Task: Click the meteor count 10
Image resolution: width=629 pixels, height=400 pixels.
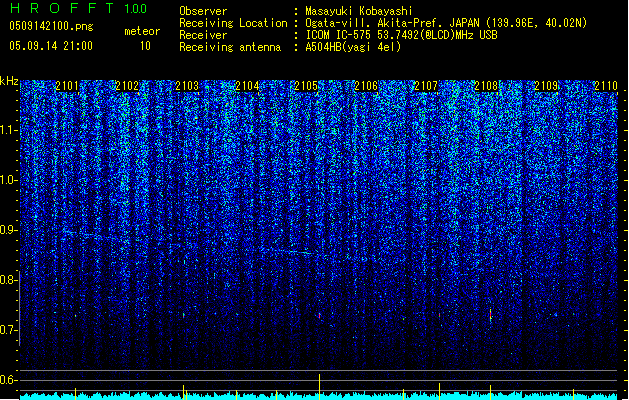Action: (x=145, y=46)
